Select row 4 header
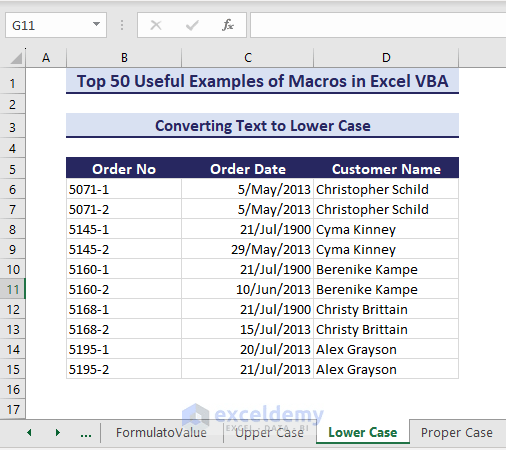Screen dimensions: 506x450 [x=12, y=148]
